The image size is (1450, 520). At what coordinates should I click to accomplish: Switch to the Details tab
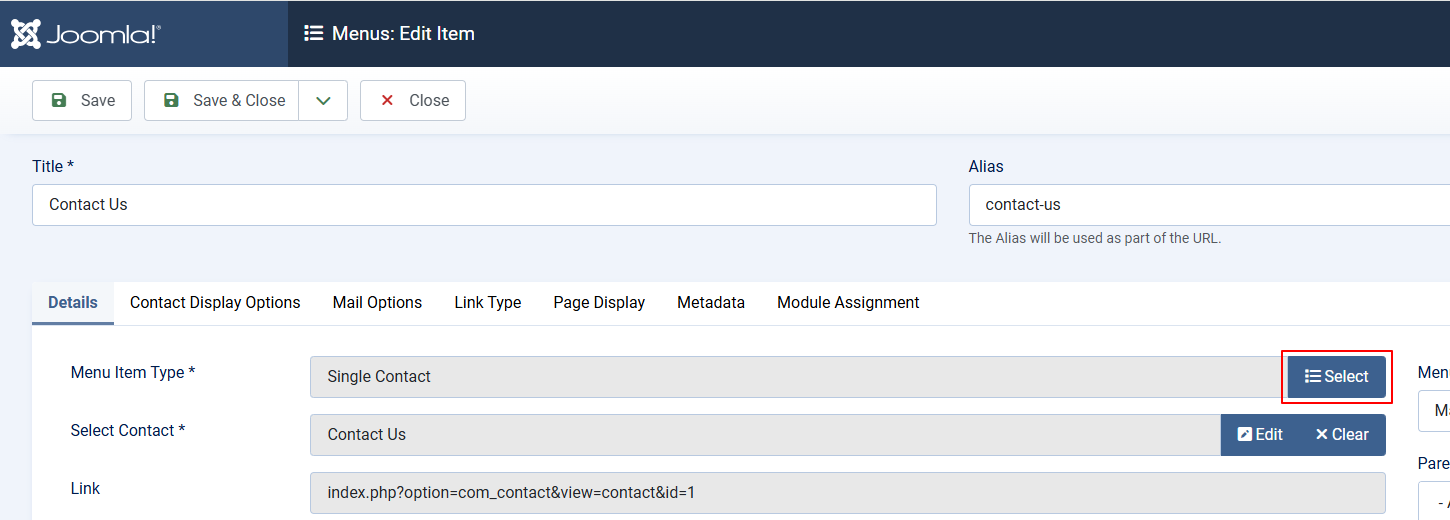coord(73,302)
